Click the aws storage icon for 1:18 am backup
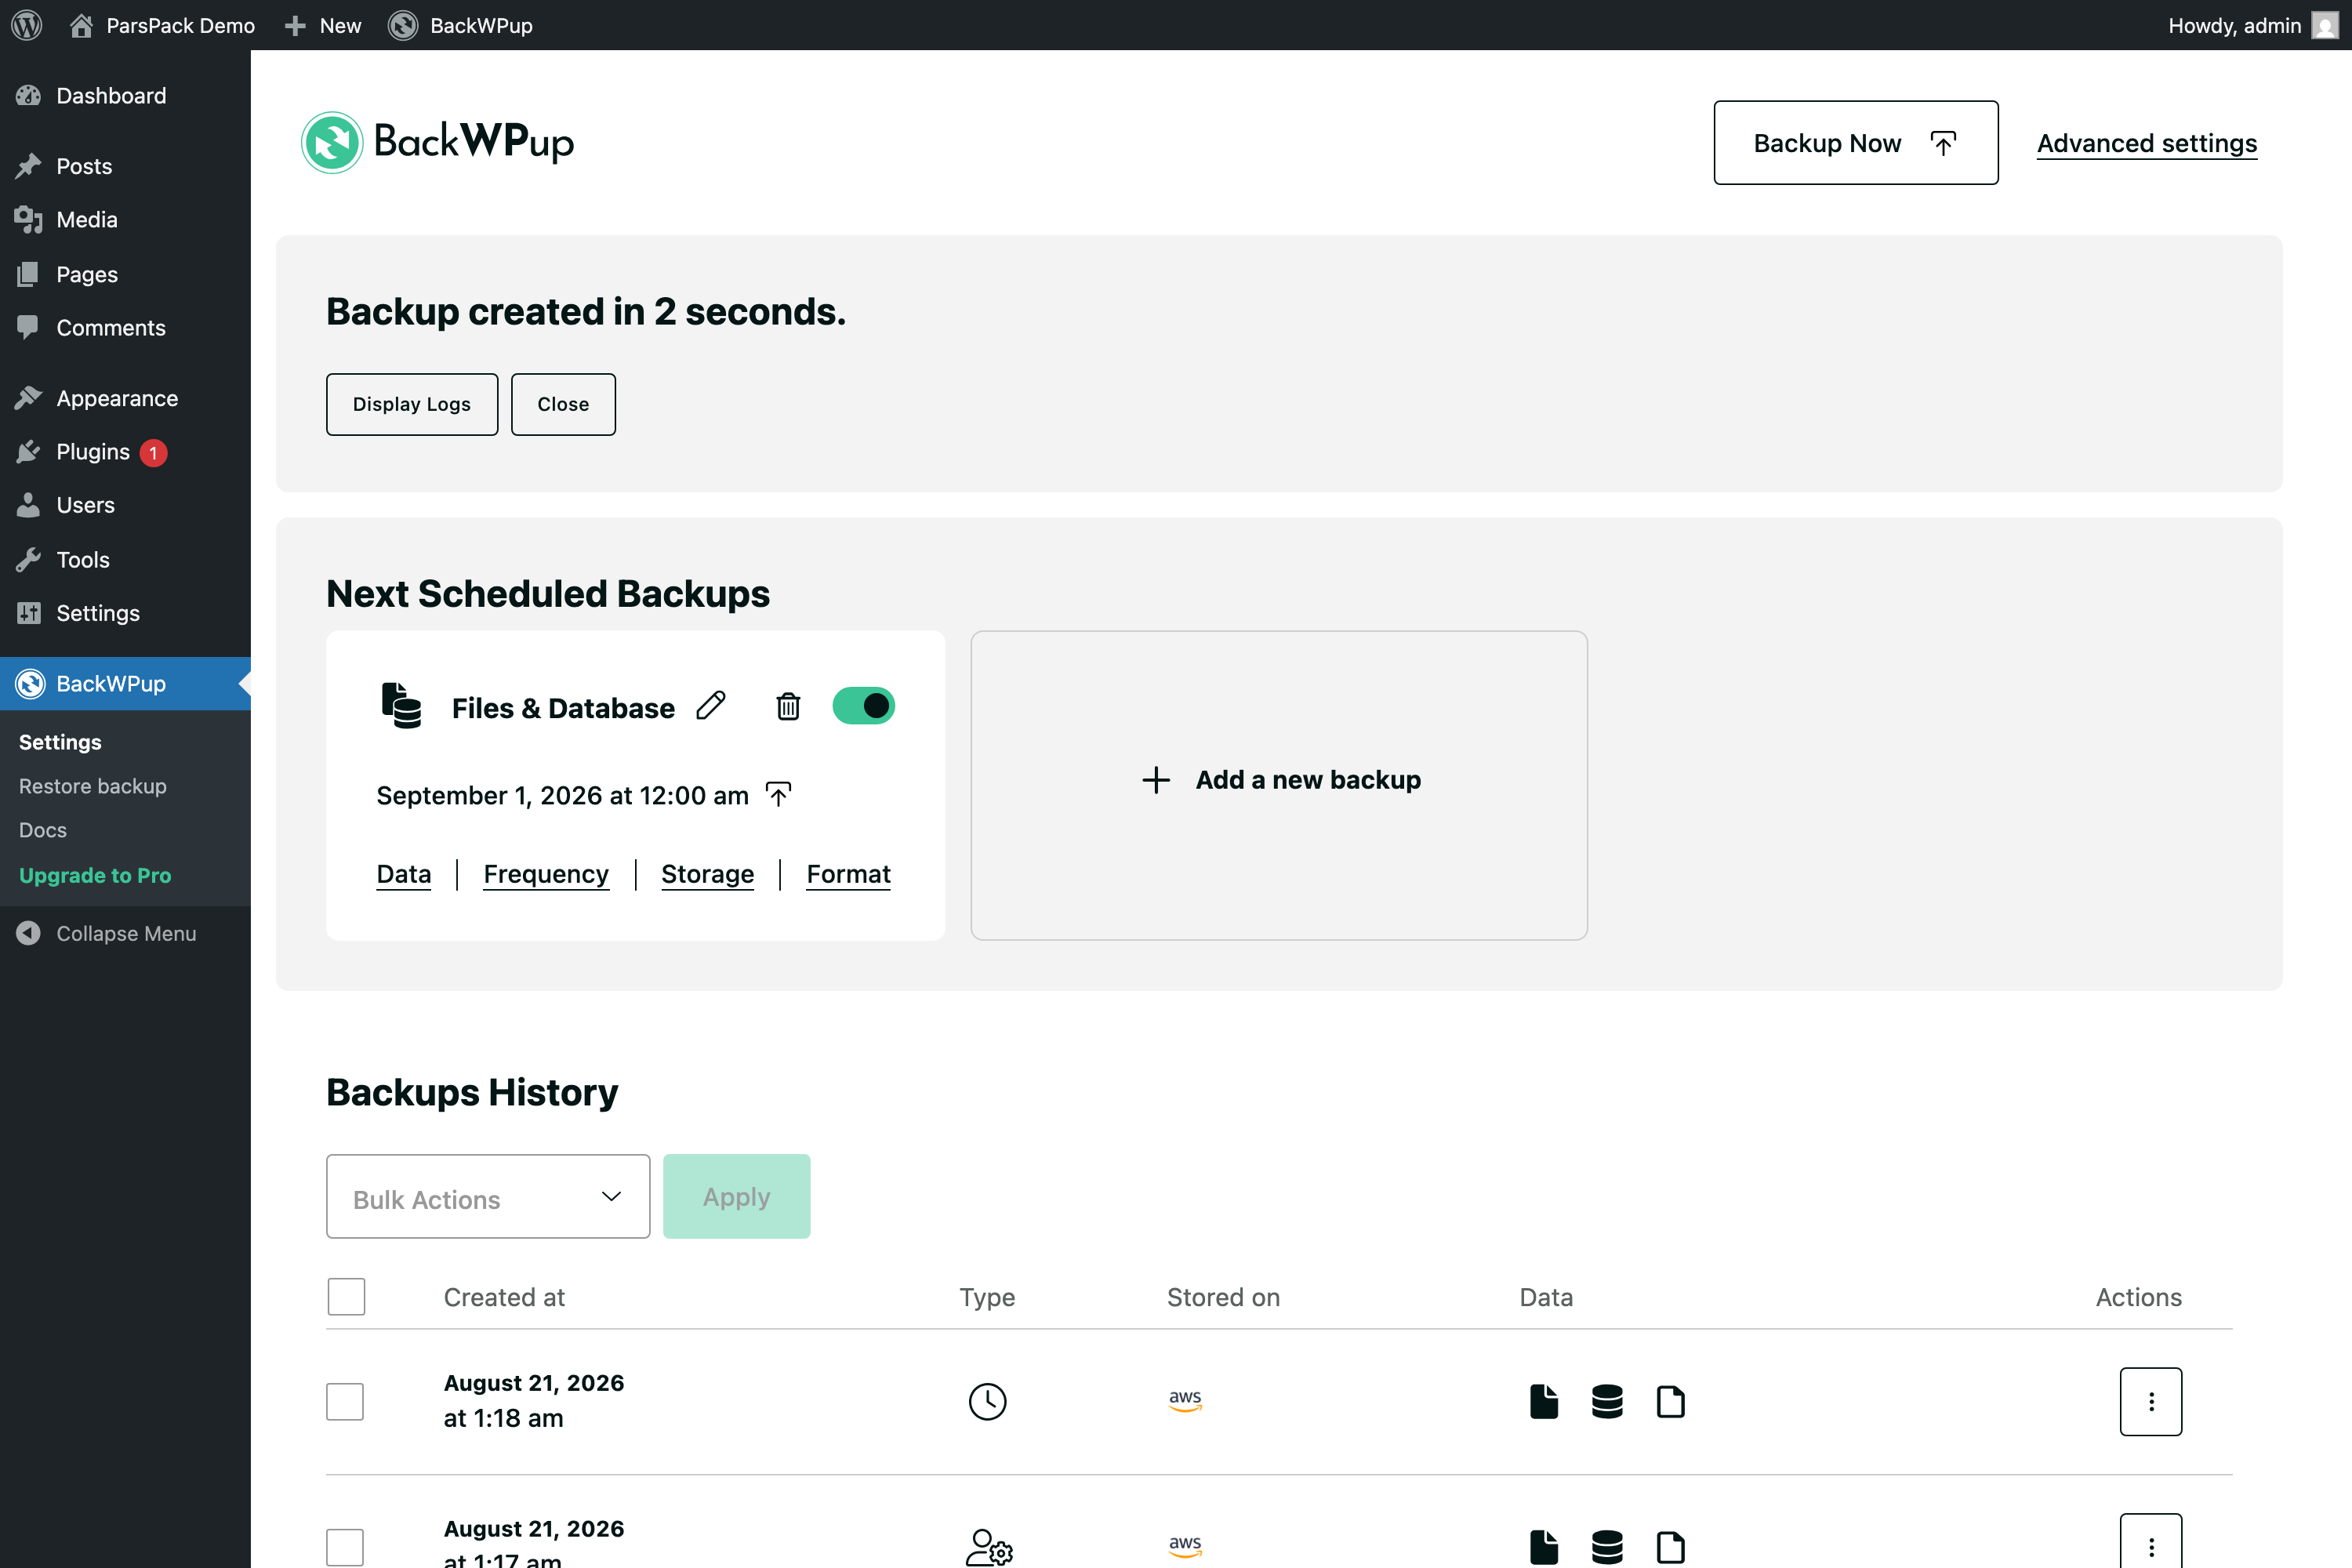This screenshot has height=1568, width=2352. (x=1185, y=1401)
